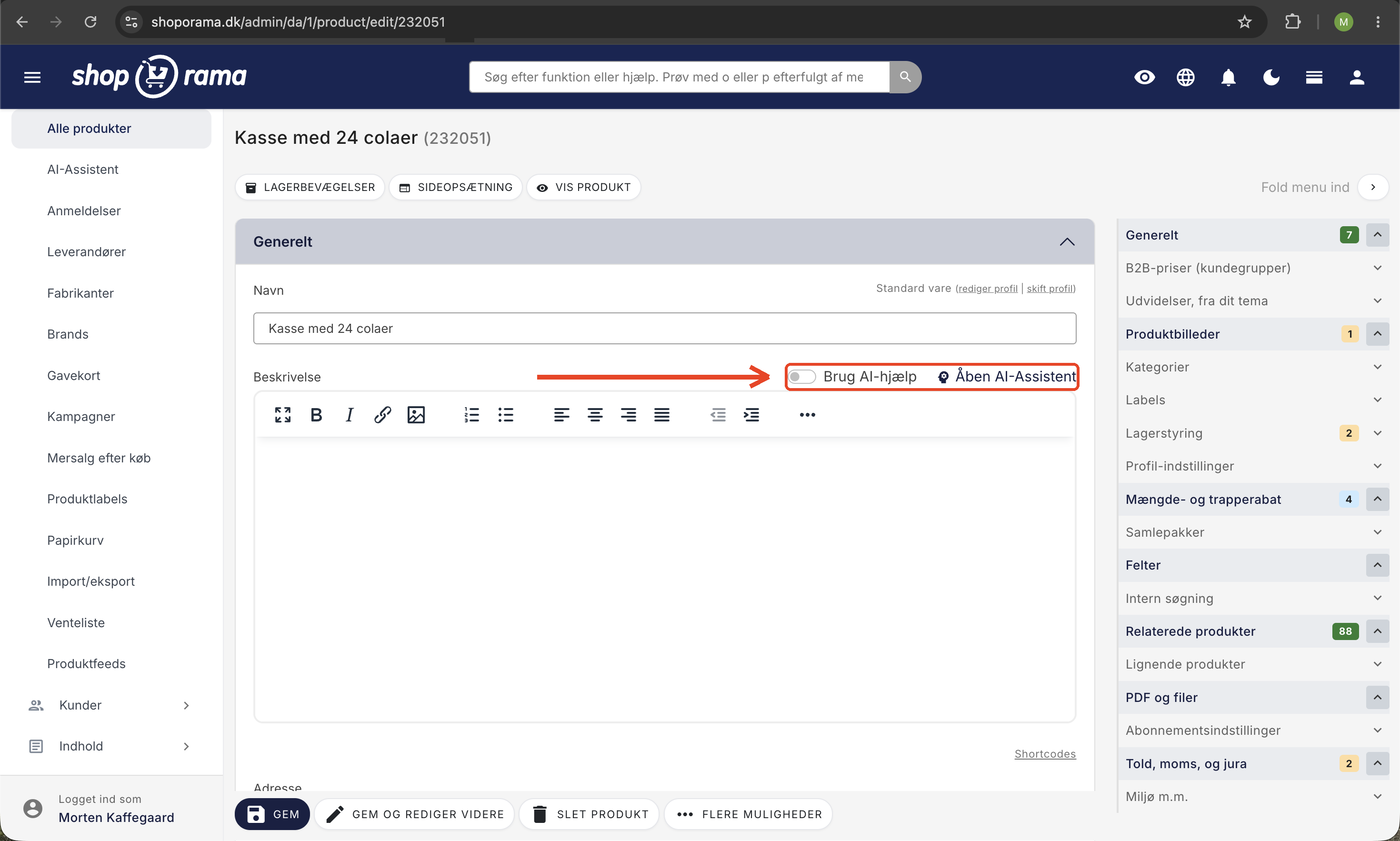Open the Shortcodes link
1400x841 pixels.
click(1045, 754)
